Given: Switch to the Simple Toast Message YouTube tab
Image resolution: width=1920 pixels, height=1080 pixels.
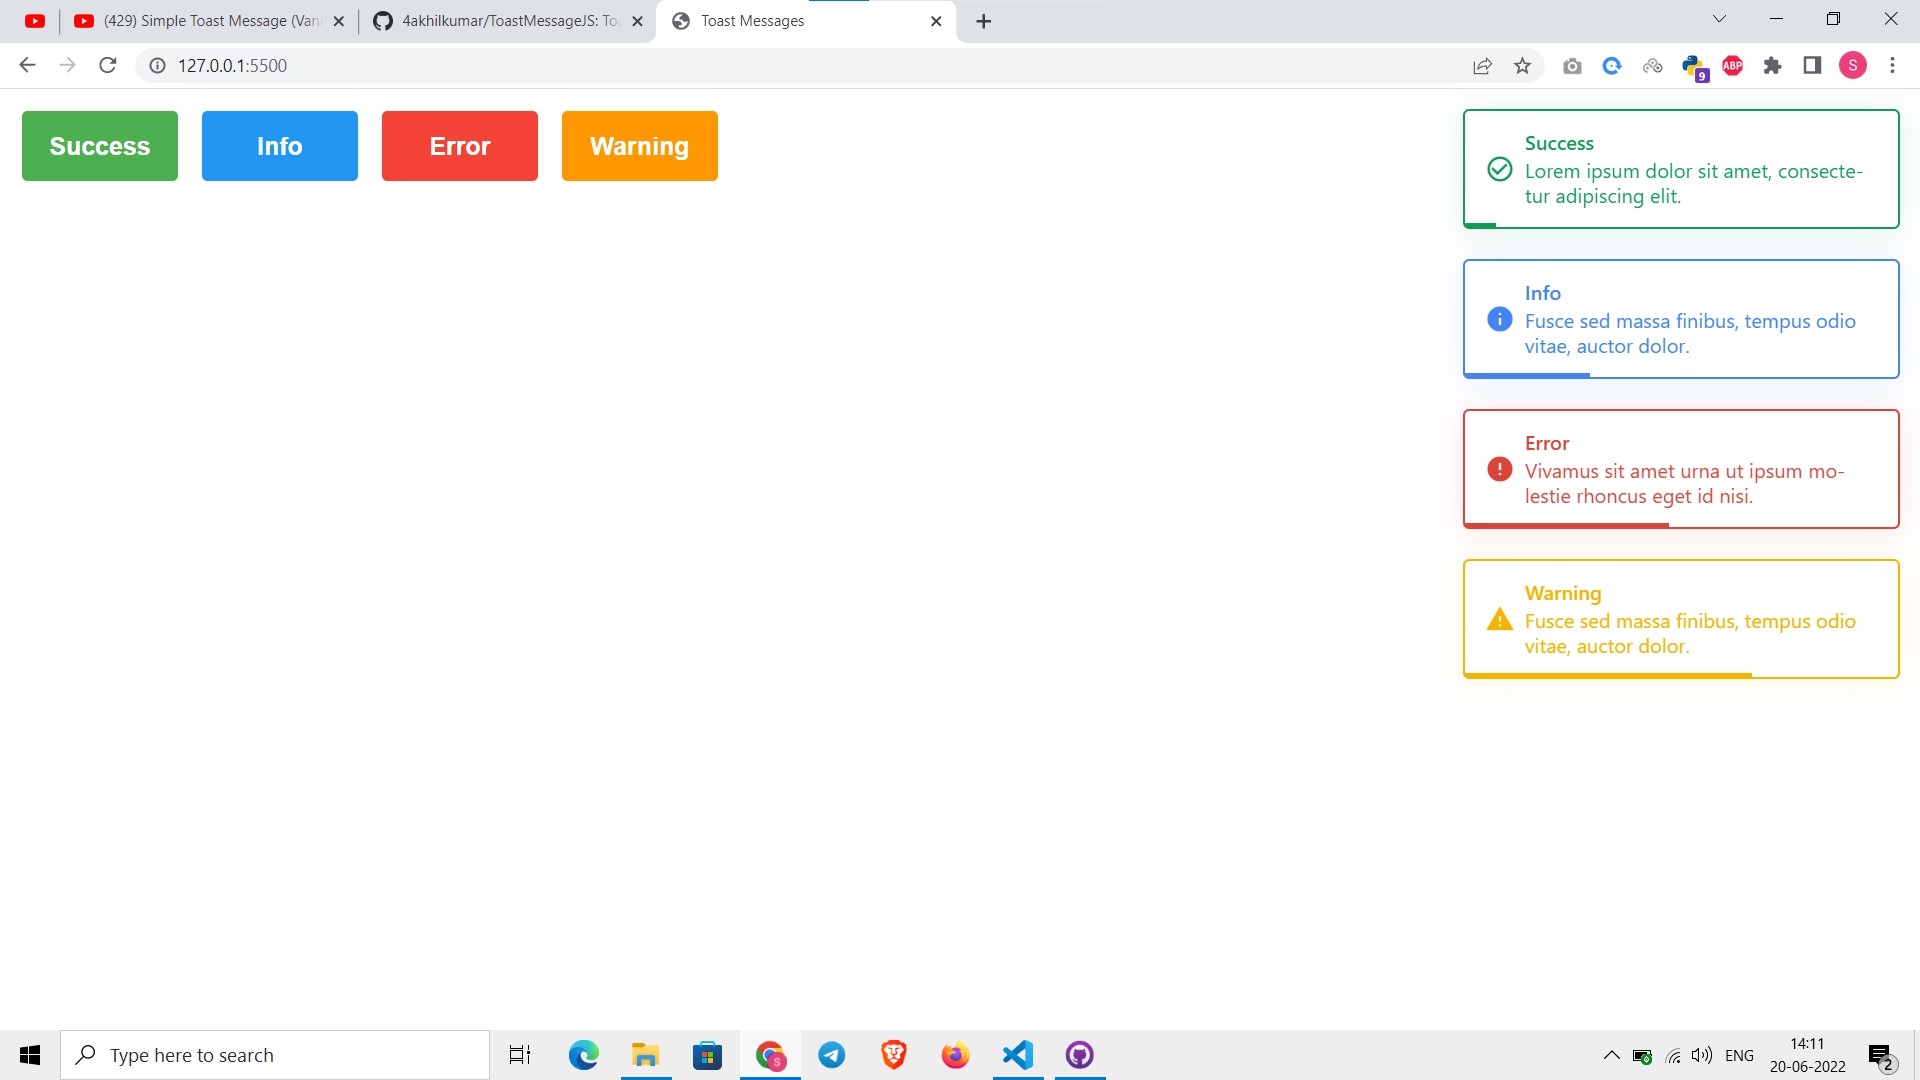Looking at the screenshot, I should click(210, 21).
